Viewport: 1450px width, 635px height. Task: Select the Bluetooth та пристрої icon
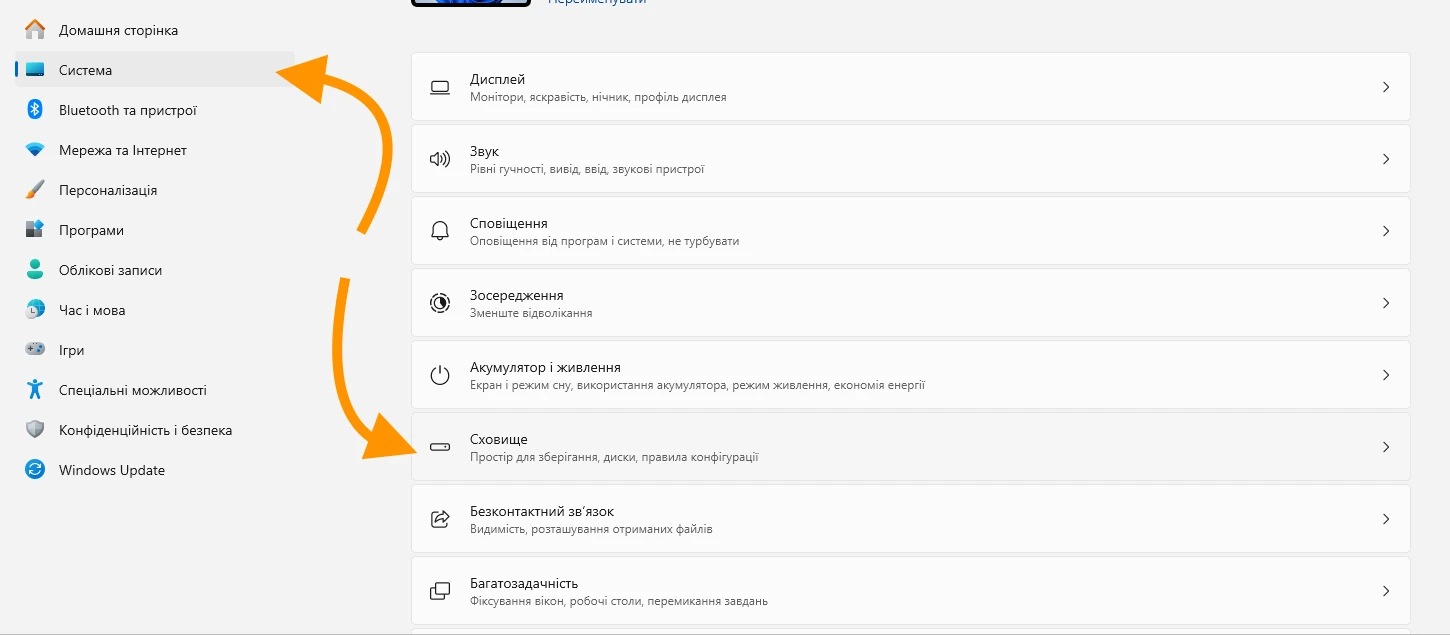click(35, 110)
